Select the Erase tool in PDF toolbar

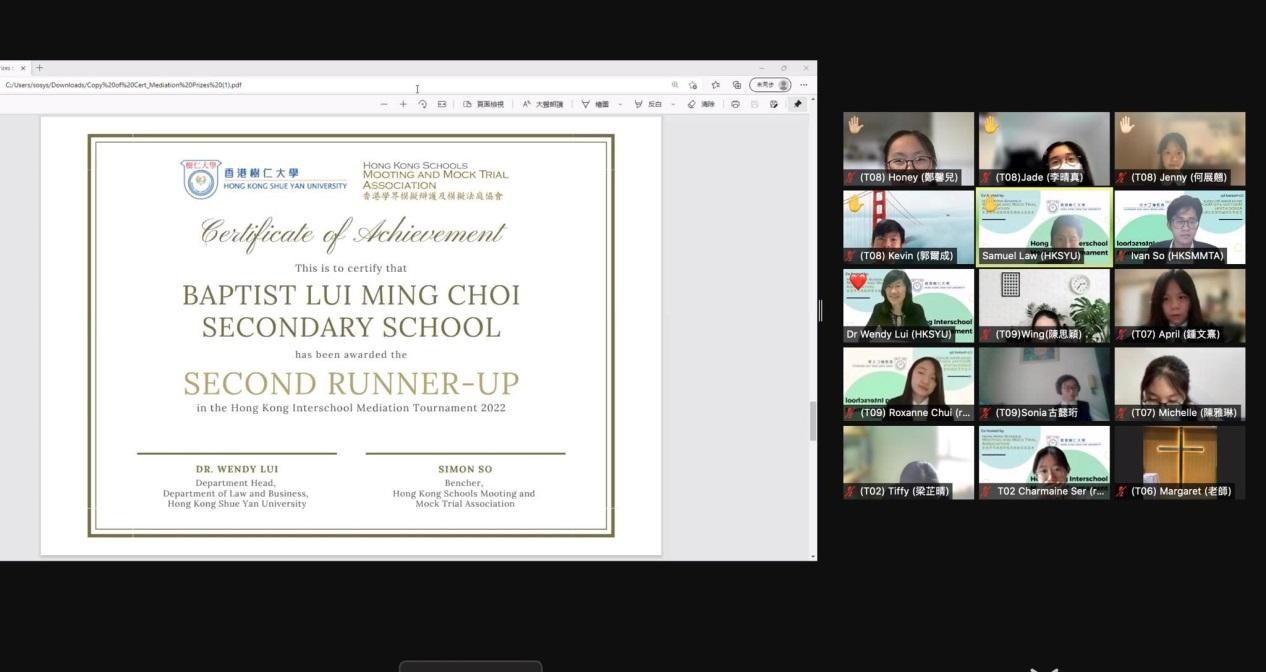click(x=701, y=104)
